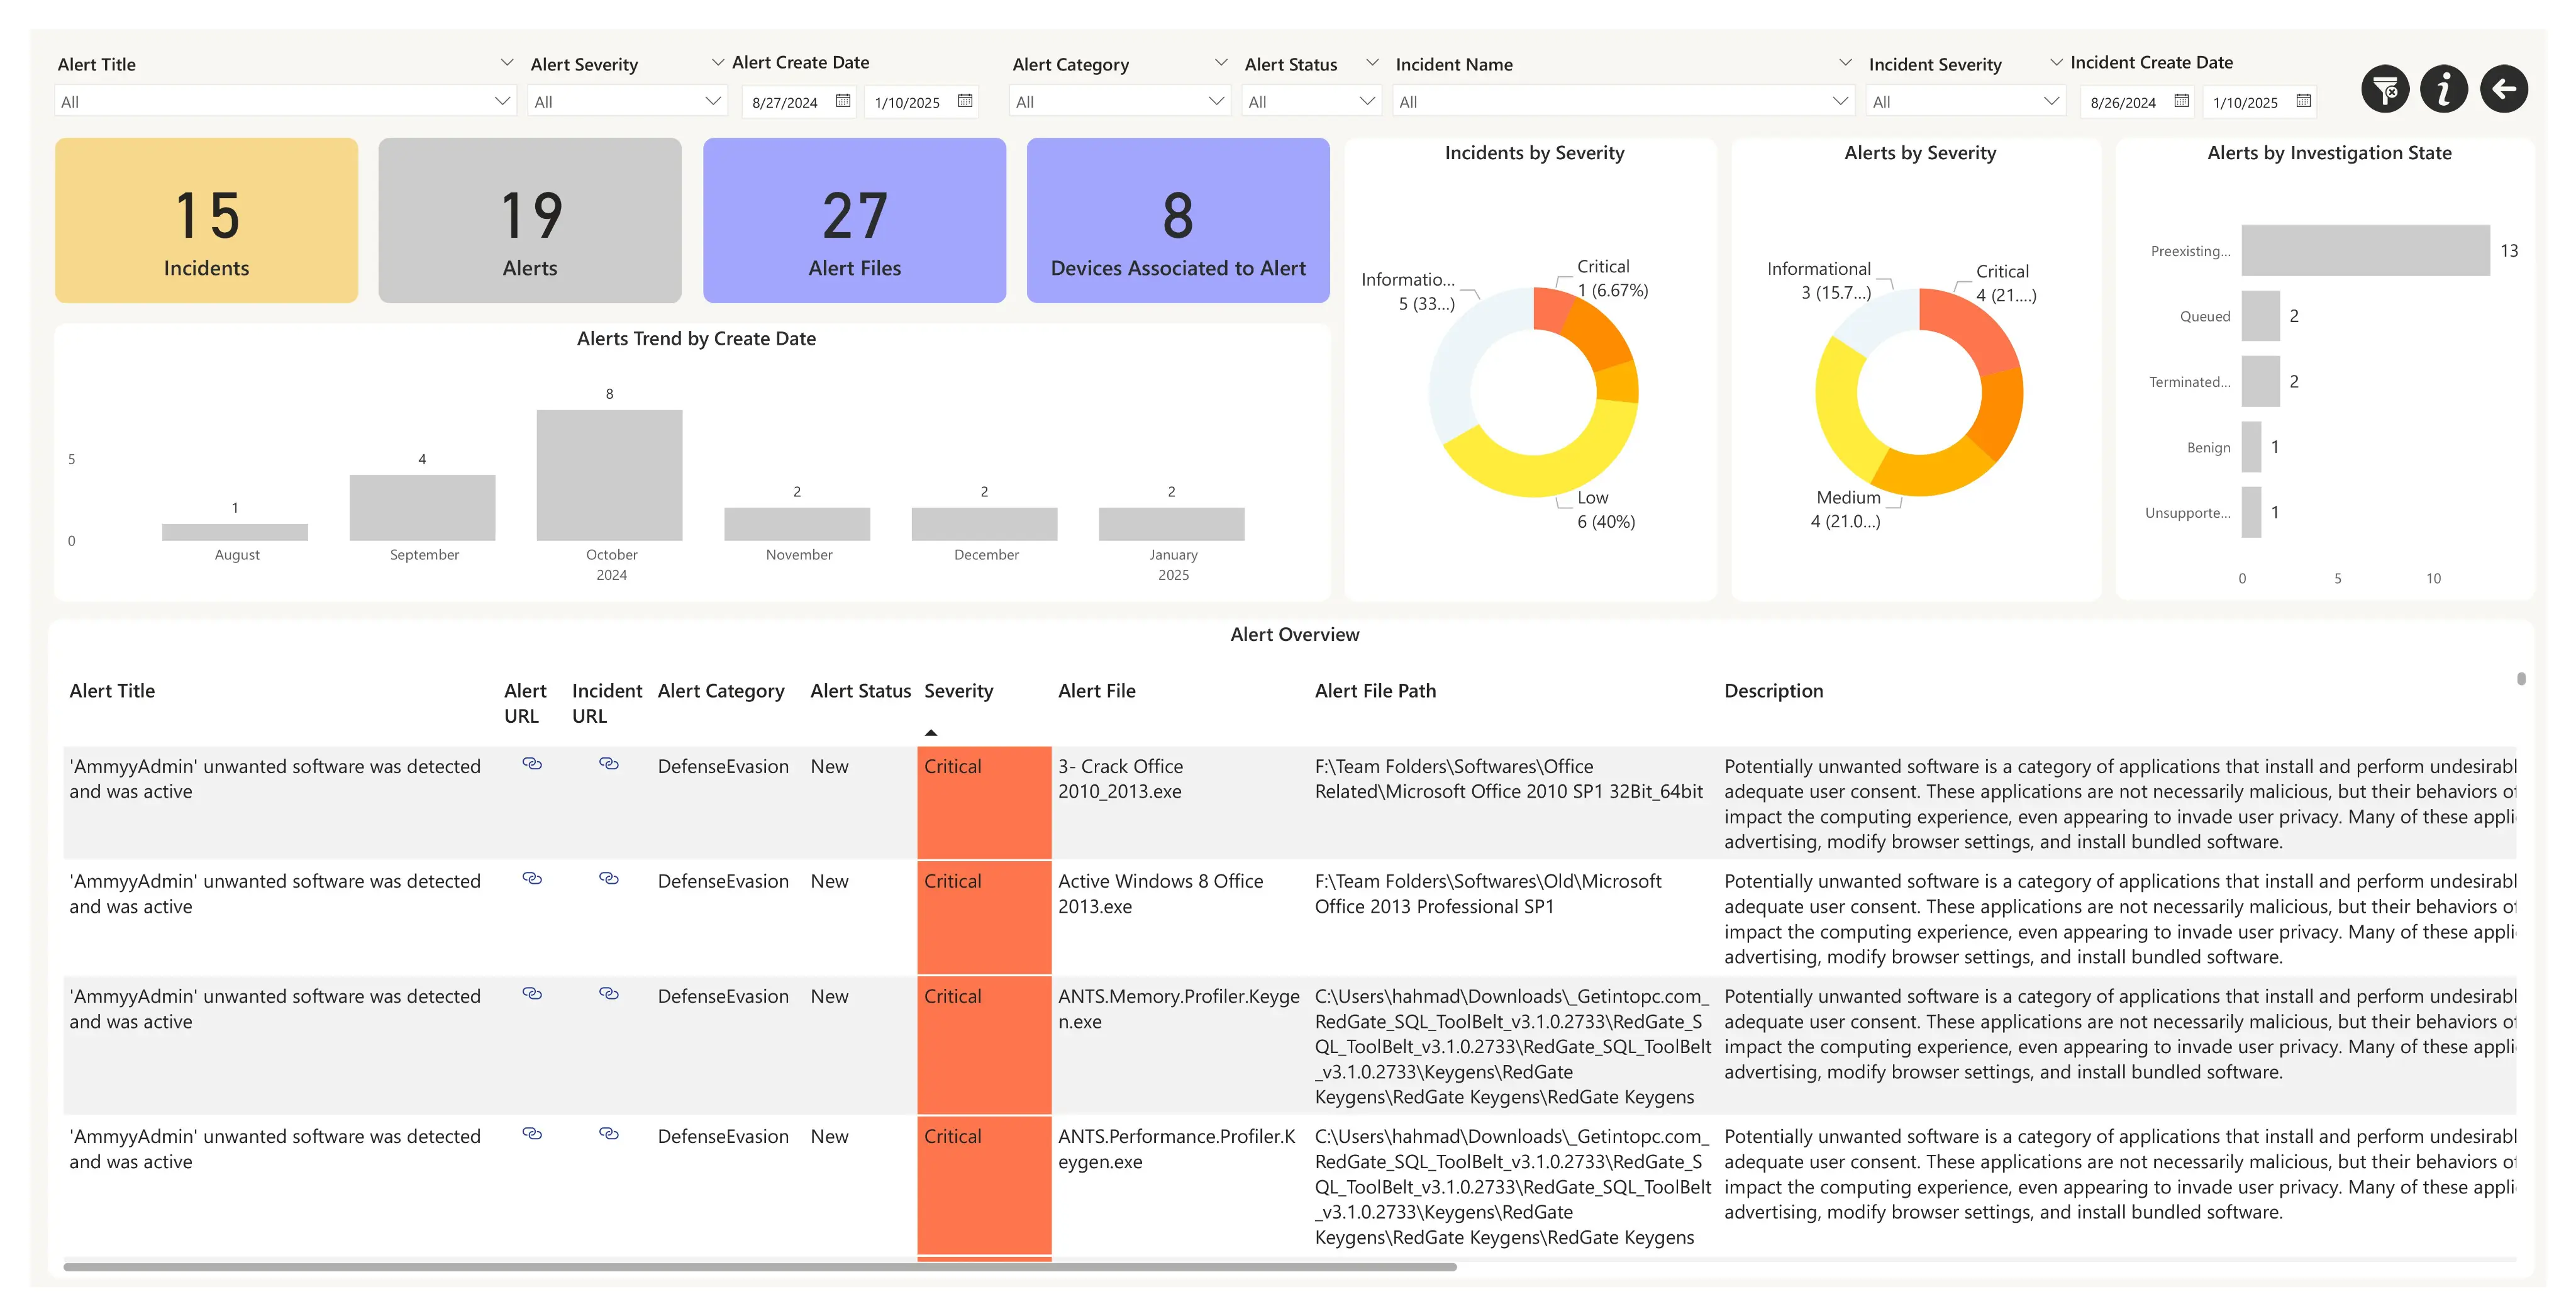2576x1316 pixels.
Task: Click the table horizontal scrollbar
Action: coord(760,1267)
